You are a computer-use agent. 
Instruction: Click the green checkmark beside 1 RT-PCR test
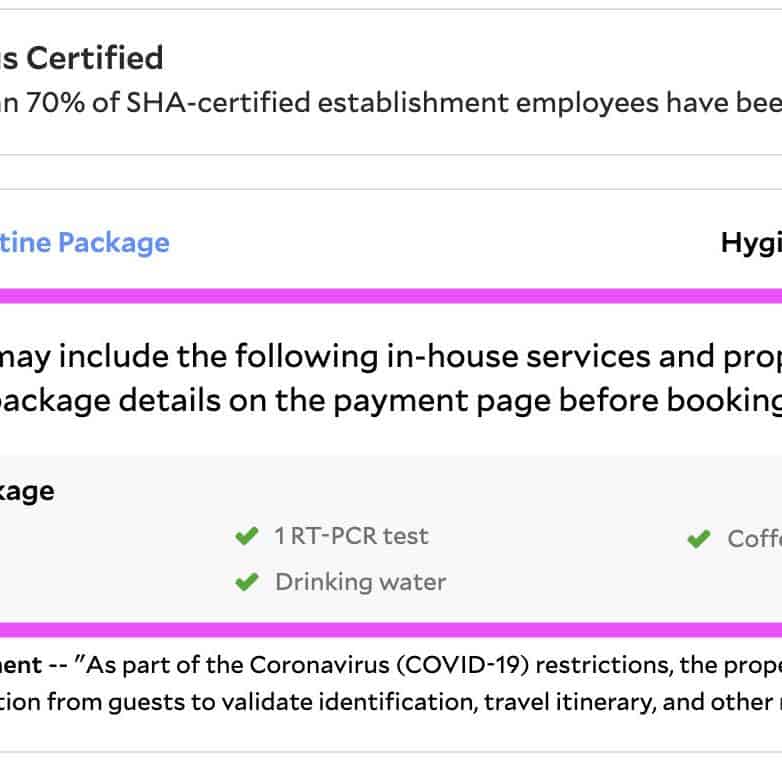pos(246,537)
